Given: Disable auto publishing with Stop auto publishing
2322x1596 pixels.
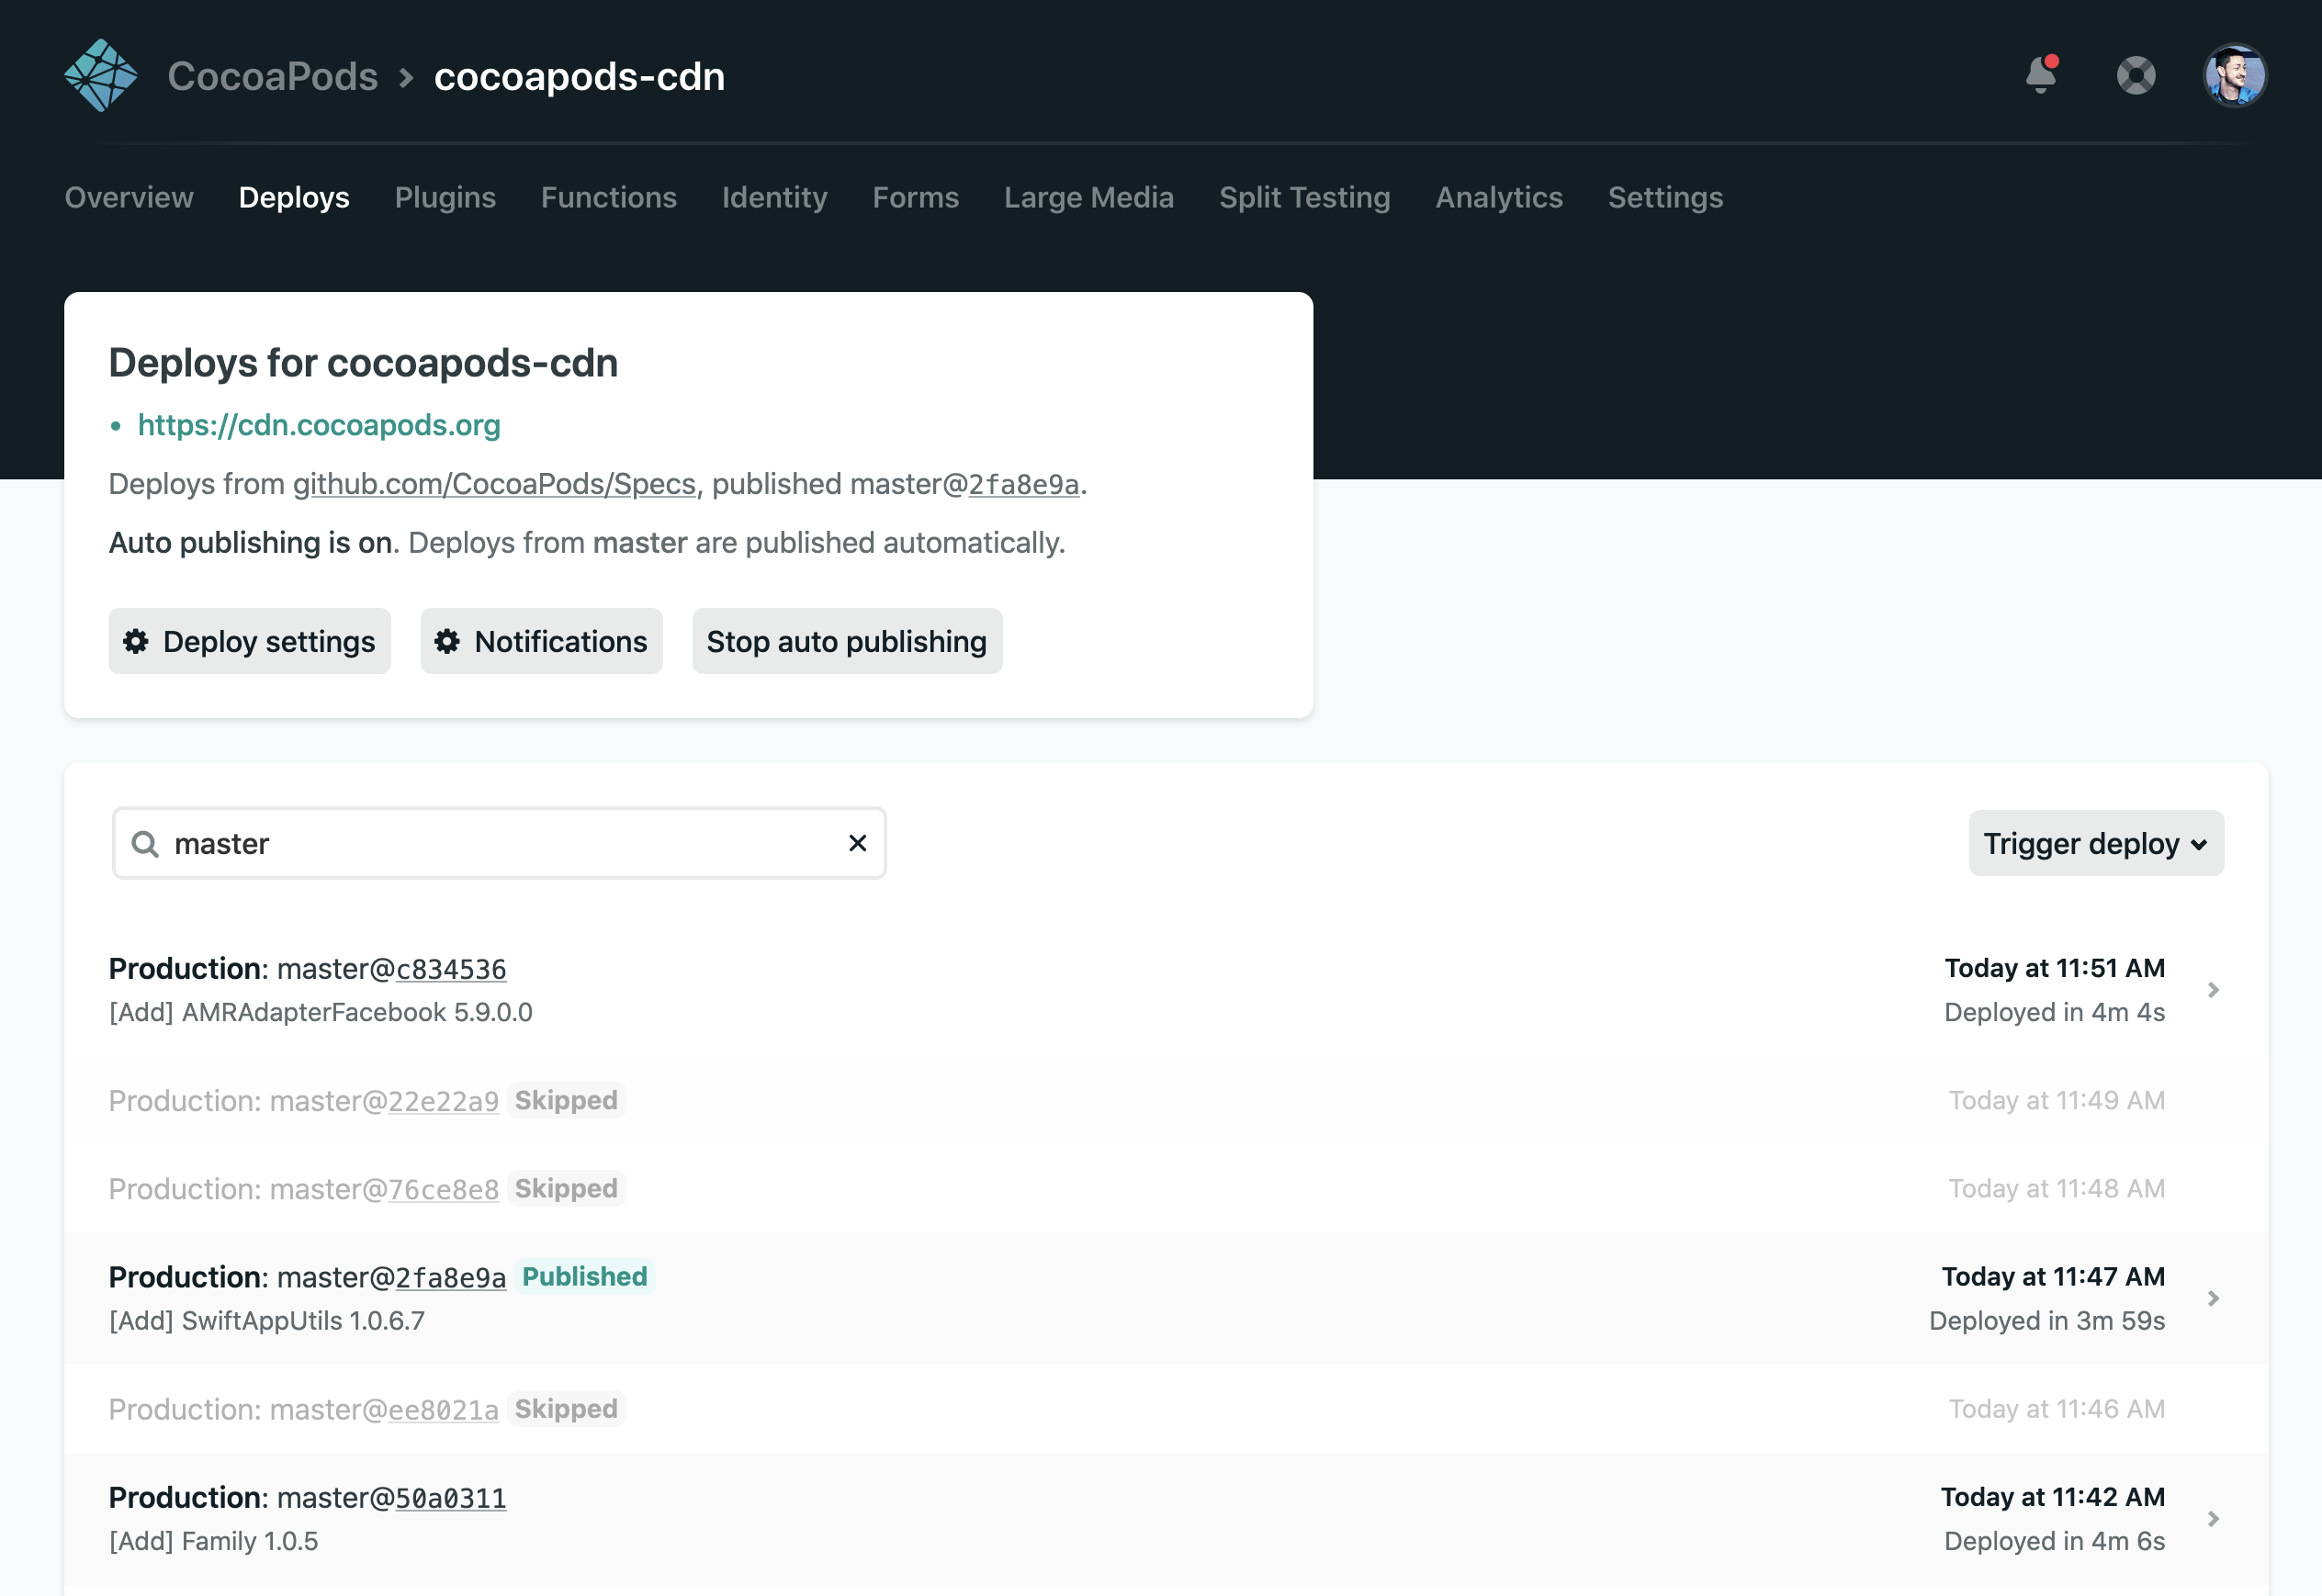Looking at the screenshot, I should tap(846, 641).
